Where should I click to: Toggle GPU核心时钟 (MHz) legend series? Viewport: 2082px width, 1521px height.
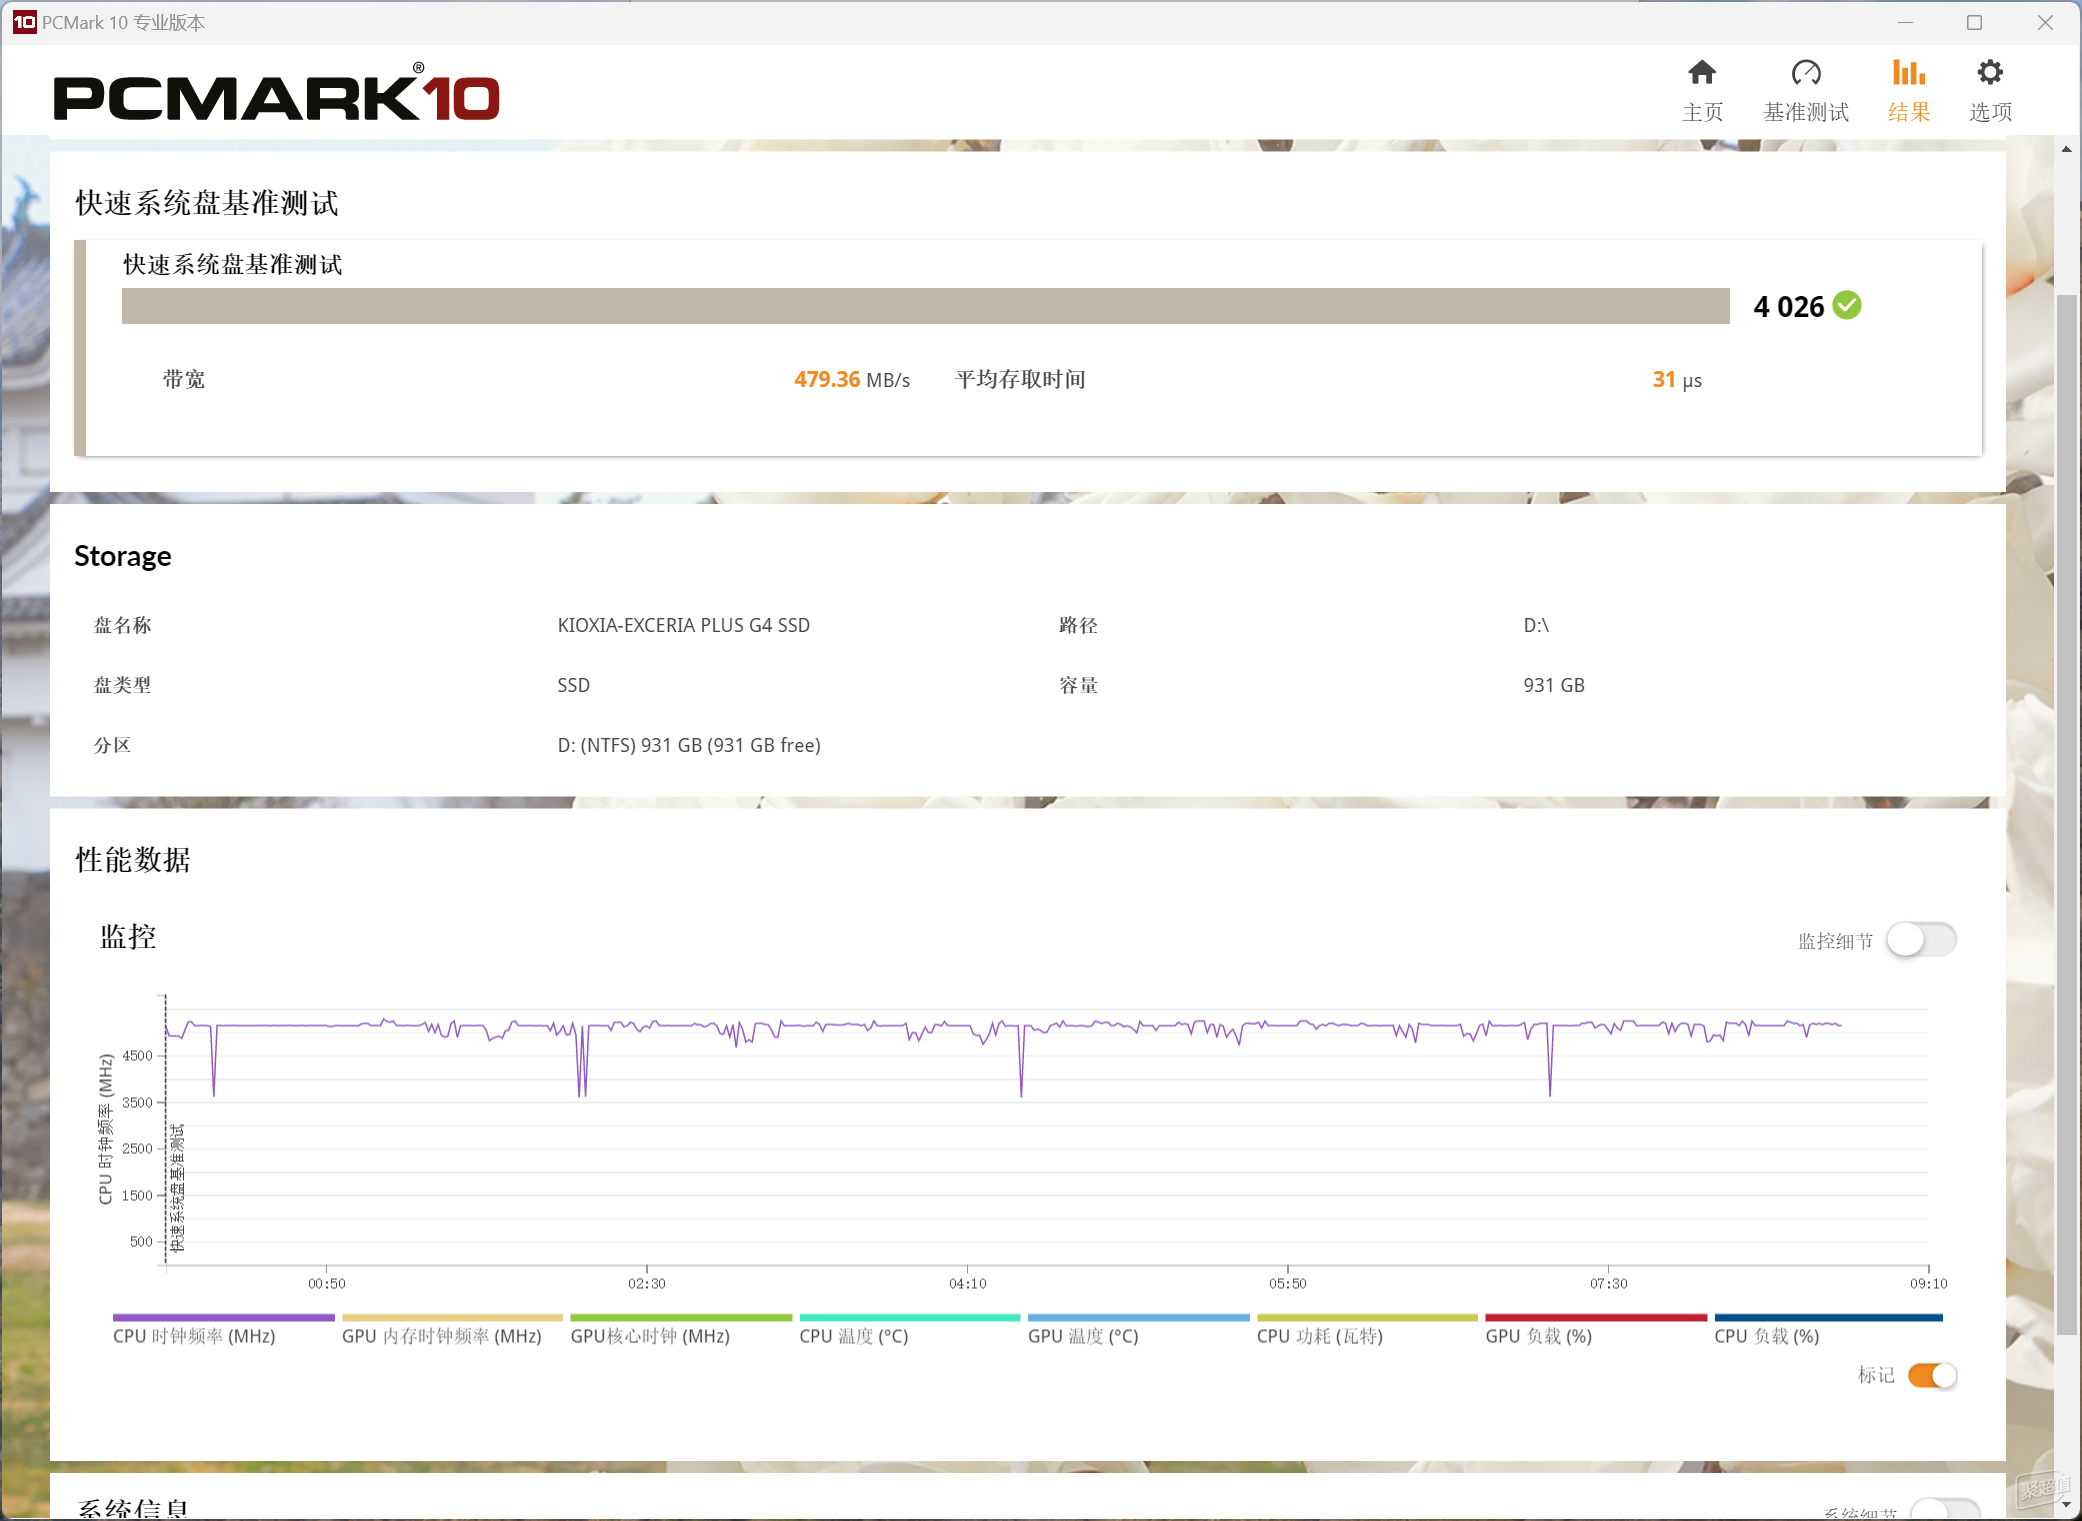681,1330
